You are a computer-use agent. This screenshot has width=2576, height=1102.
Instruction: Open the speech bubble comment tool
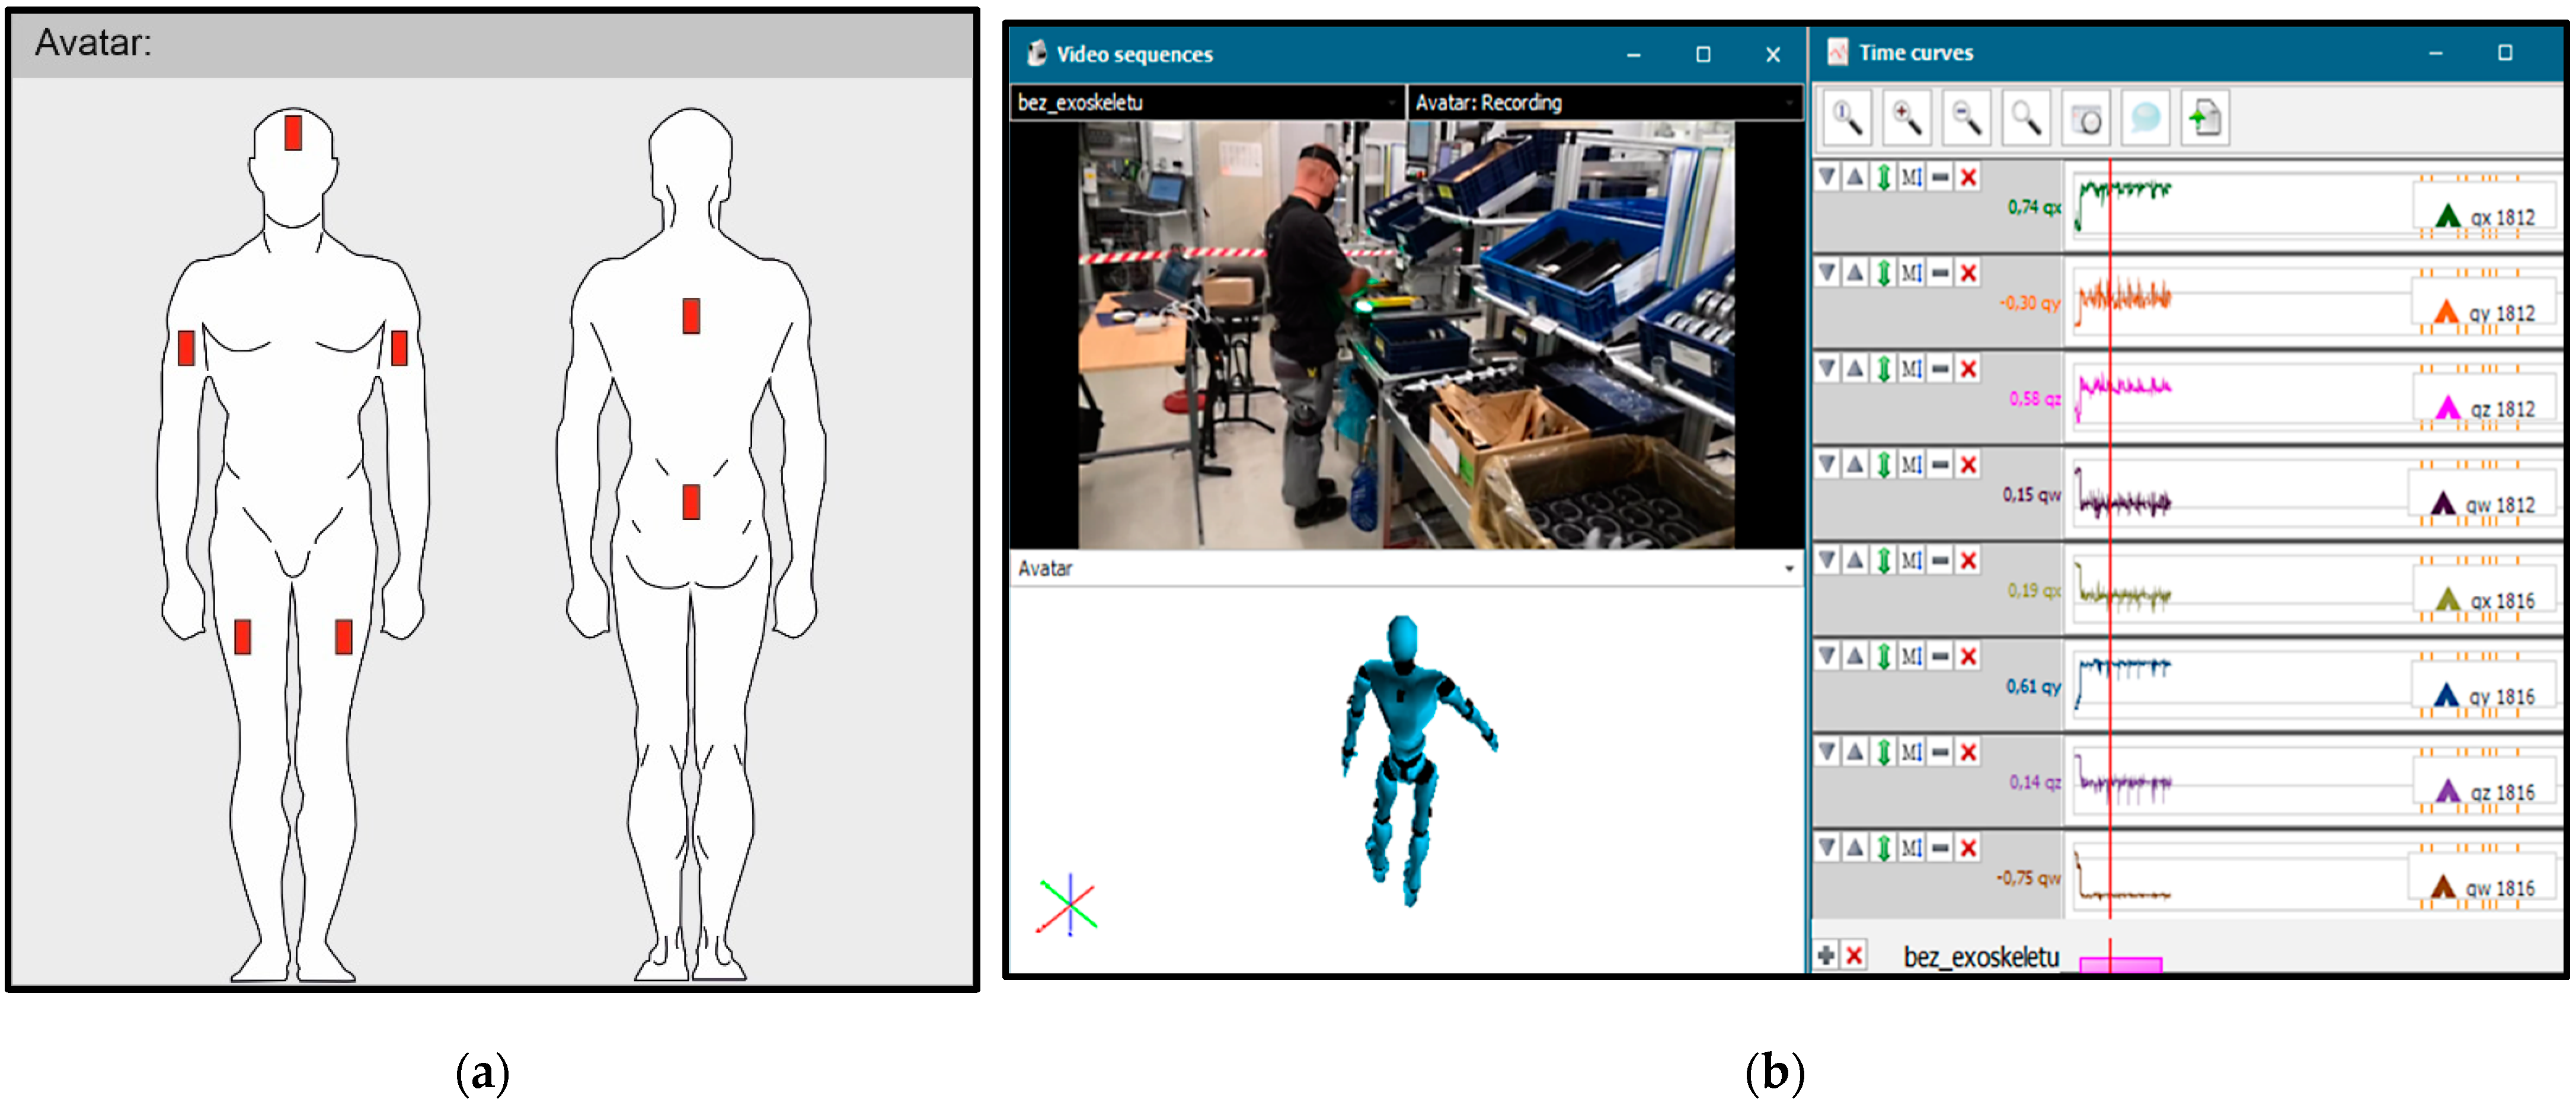(x=2146, y=119)
